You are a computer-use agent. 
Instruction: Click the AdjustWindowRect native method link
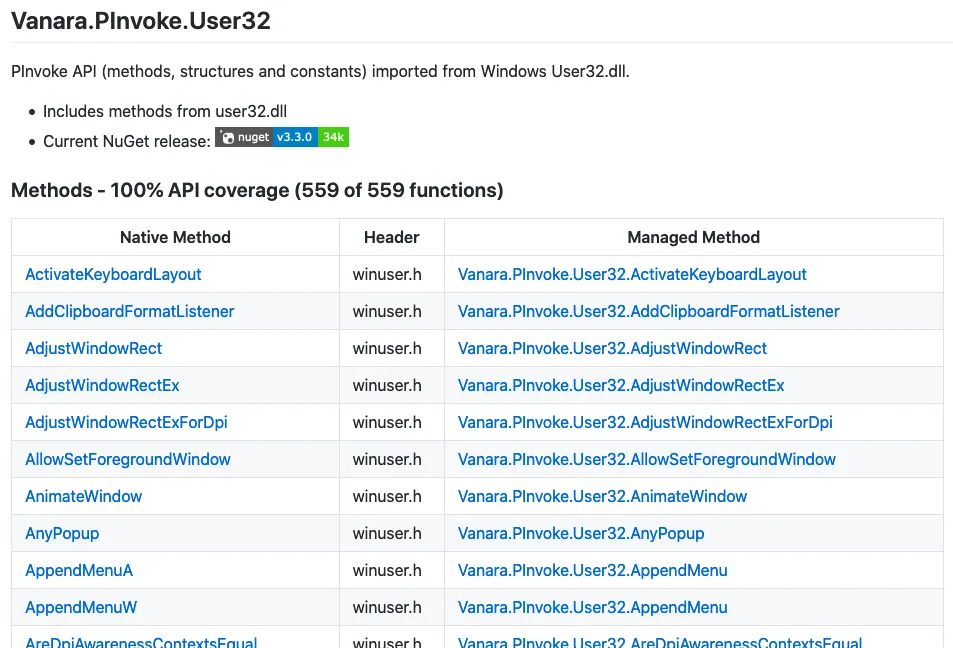93,348
